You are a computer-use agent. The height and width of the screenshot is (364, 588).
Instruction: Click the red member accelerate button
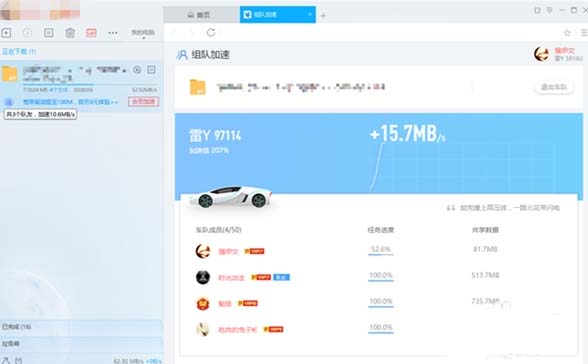[x=144, y=102]
